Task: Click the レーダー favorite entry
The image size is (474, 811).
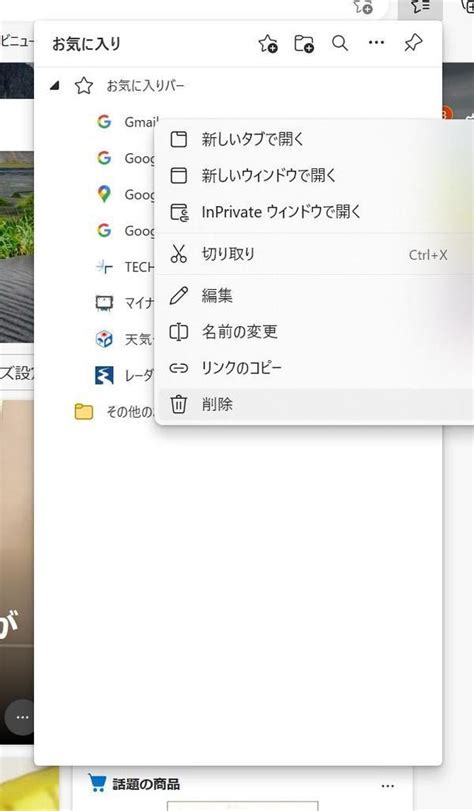Action: coord(125,376)
